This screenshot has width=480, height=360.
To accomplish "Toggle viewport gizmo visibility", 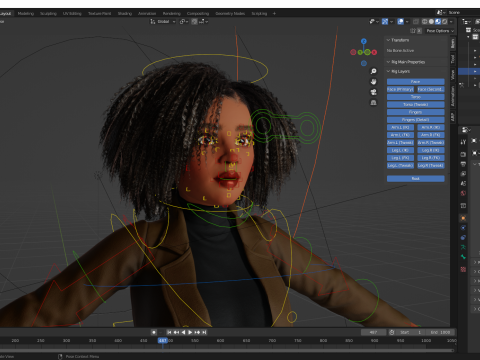I will click(x=385, y=21).
